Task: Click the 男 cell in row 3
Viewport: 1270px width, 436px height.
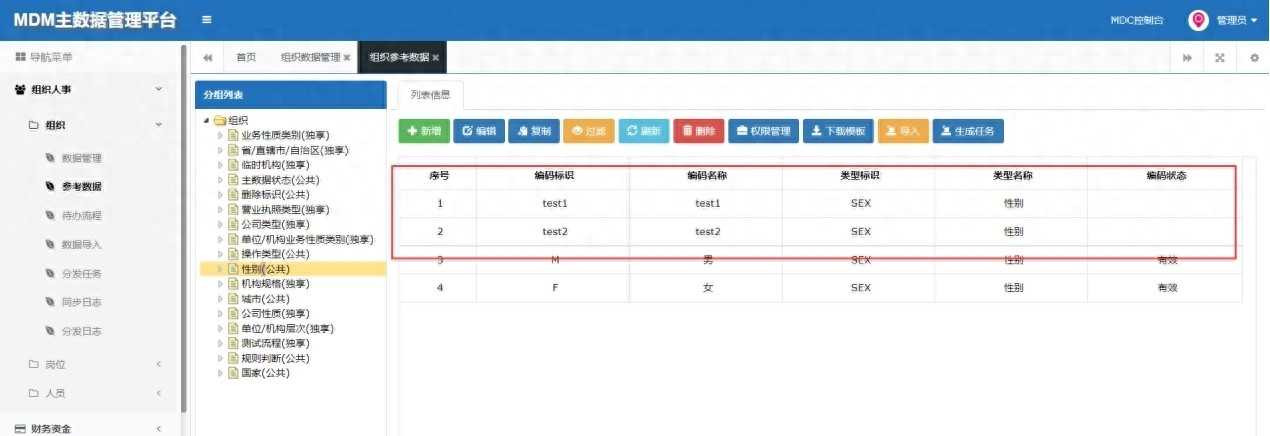Action: coord(707,259)
